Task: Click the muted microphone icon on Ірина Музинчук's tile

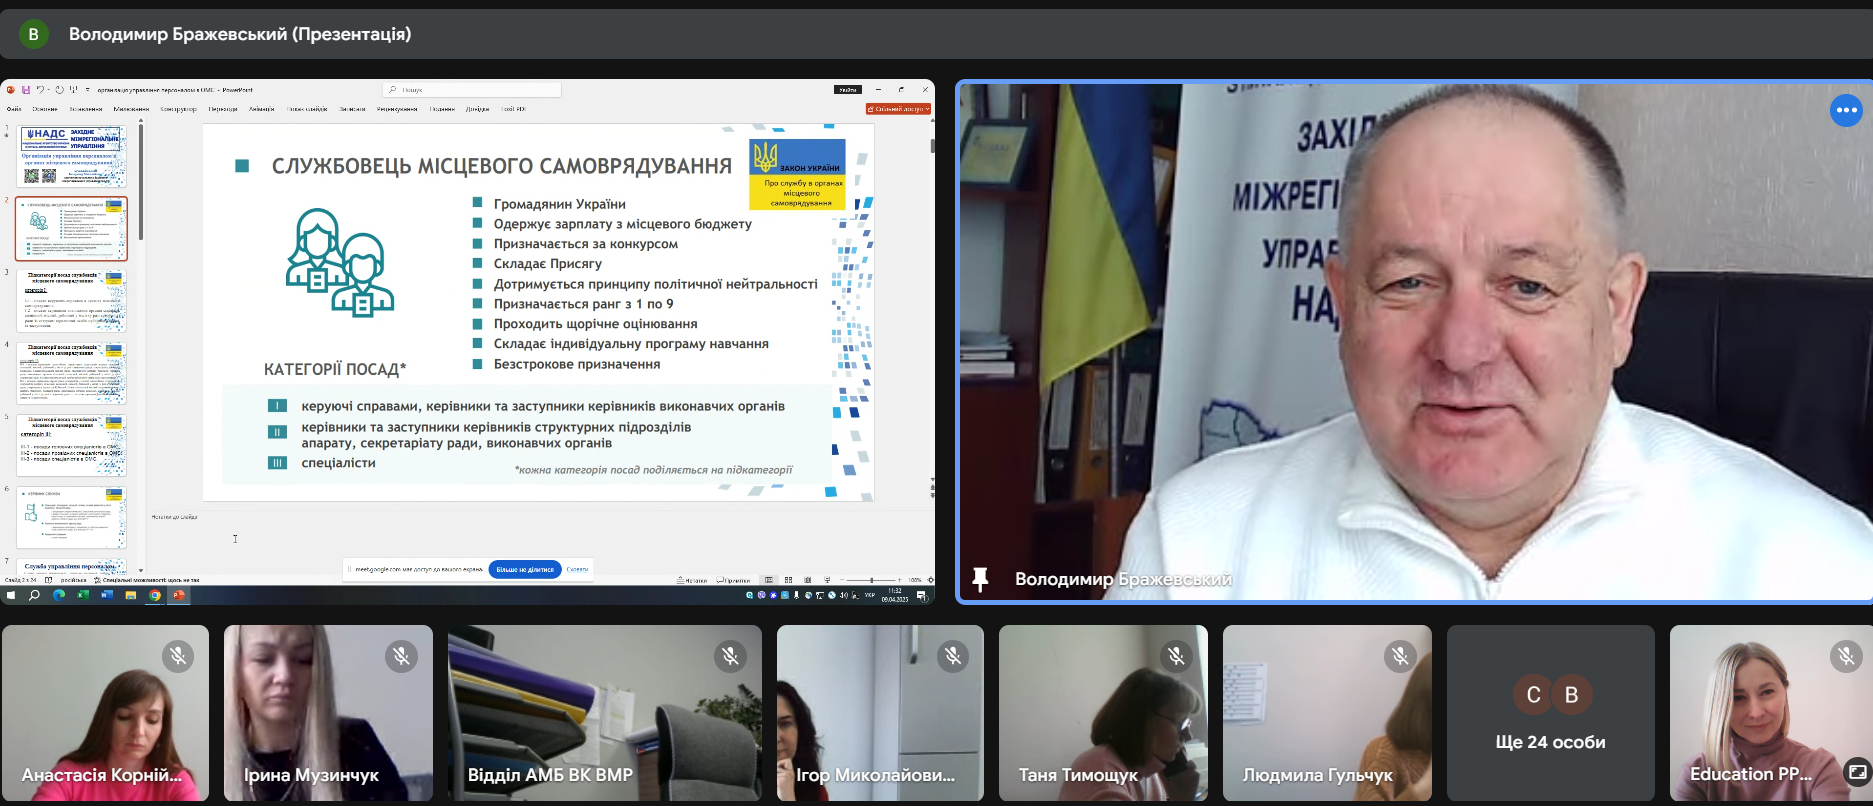Action: (401, 656)
